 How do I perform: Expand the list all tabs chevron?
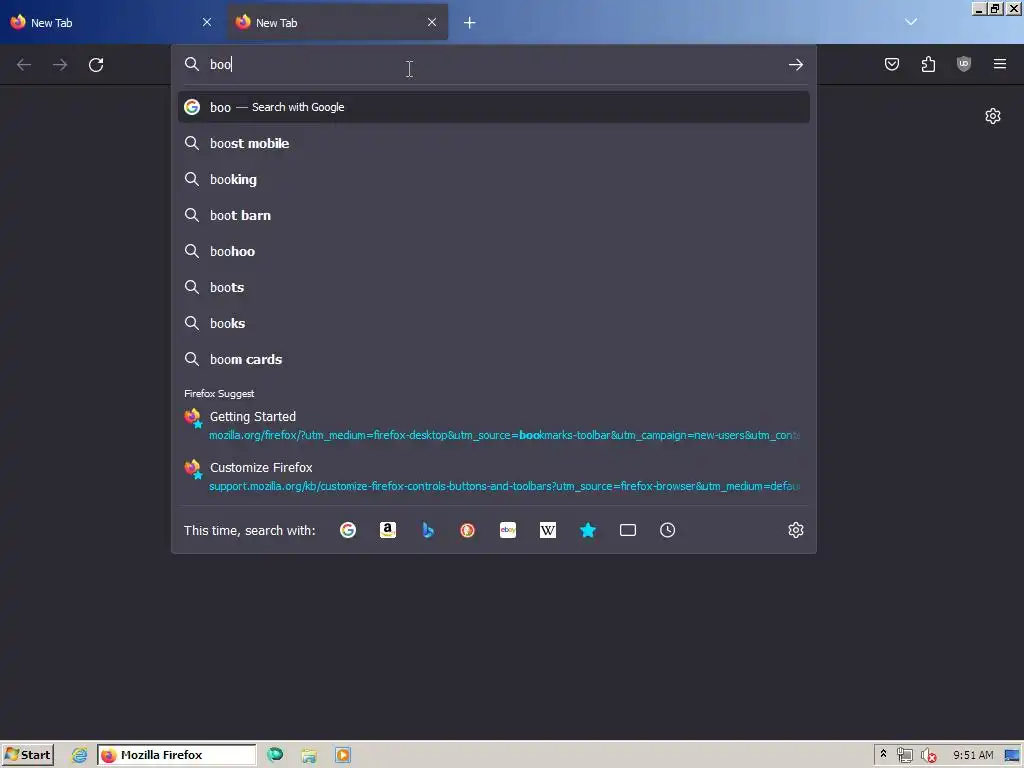[911, 22]
